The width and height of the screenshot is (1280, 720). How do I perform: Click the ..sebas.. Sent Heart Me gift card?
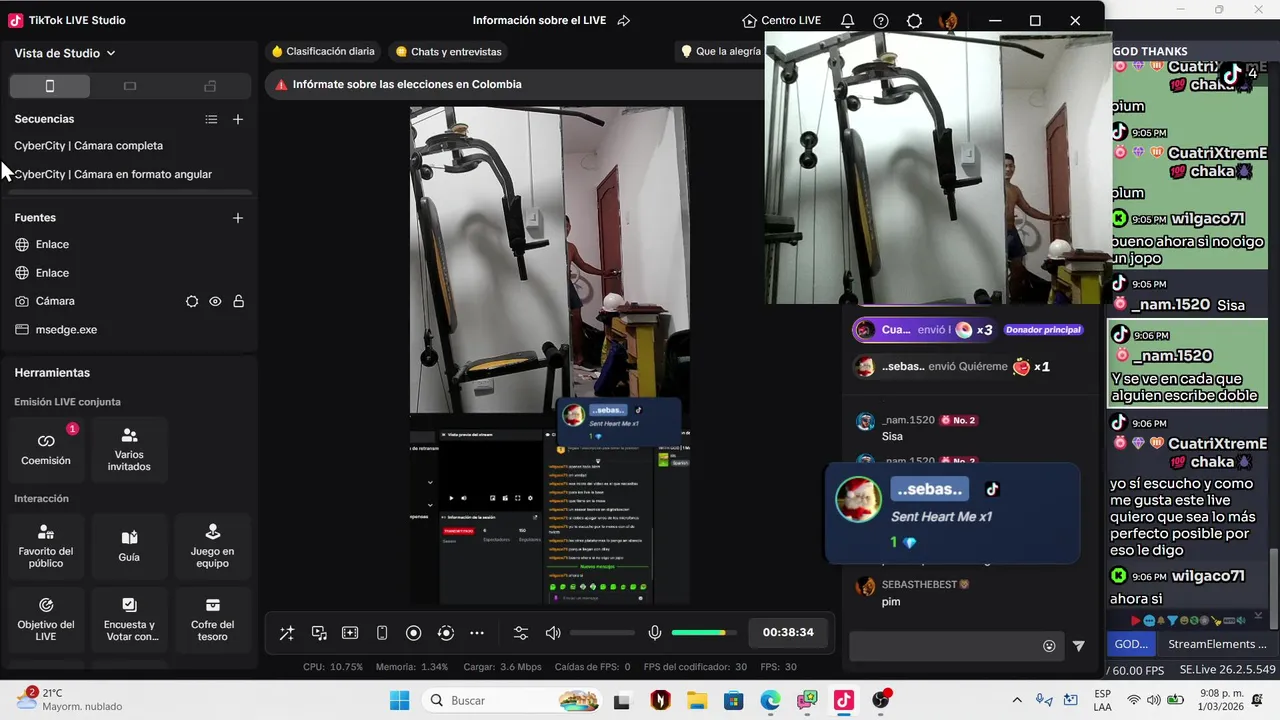click(x=952, y=514)
